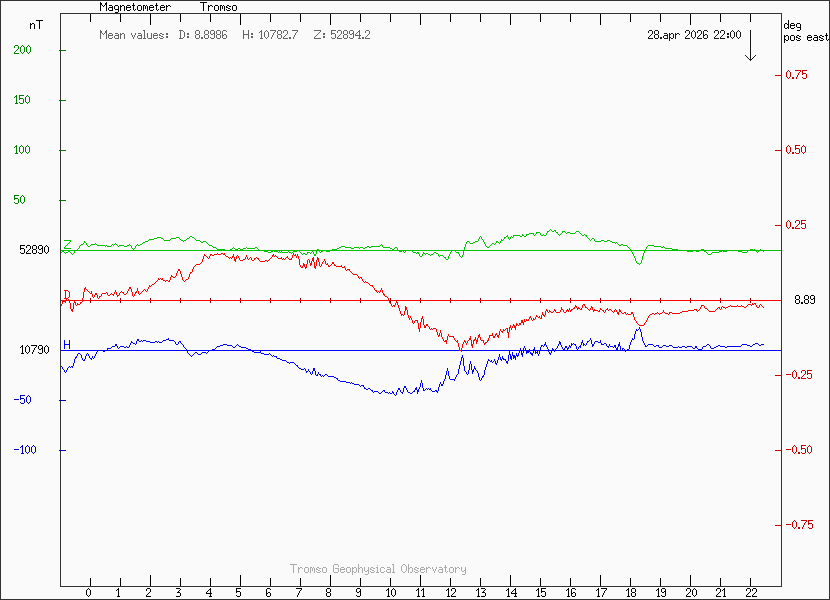
Task: Select the Z: 52894.2 mean value
Action: pyautogui.click(x=342, y=35)
